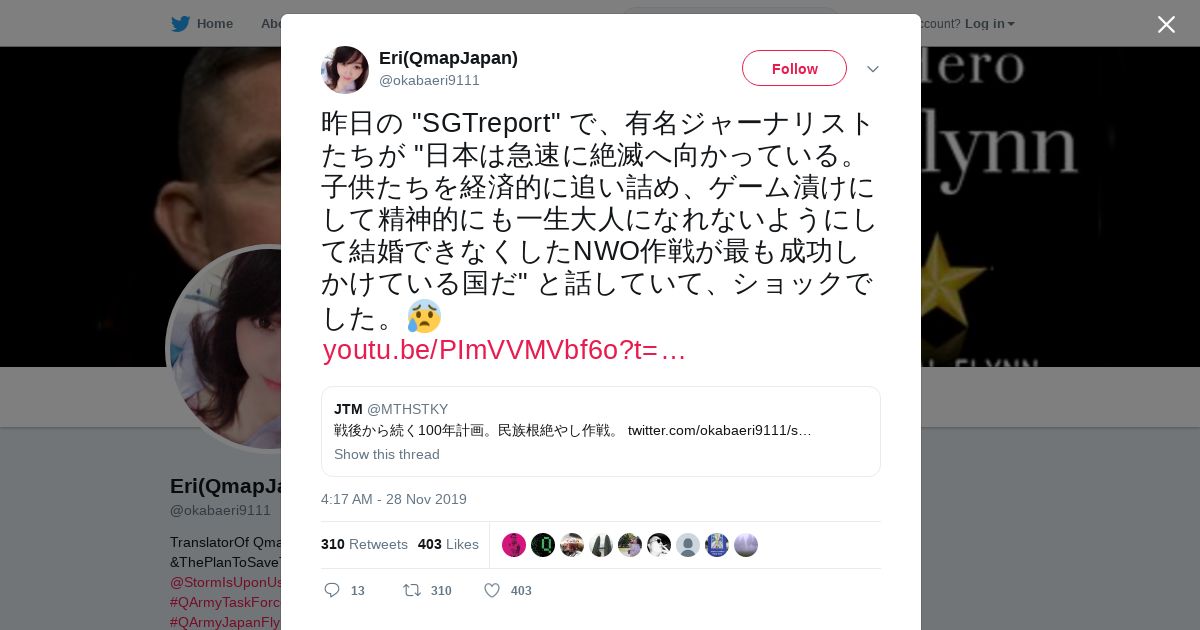Click the 4:17 AM tweet timestamp

tap(394, 499)
